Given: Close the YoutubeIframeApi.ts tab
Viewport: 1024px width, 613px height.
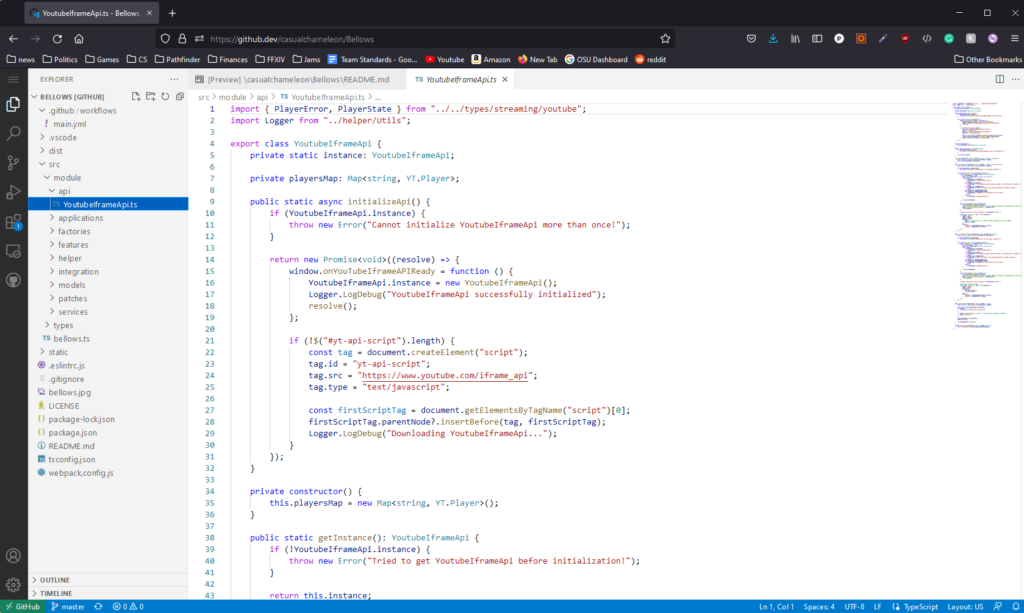Looking at the screenshot, I should click(504, 79).
